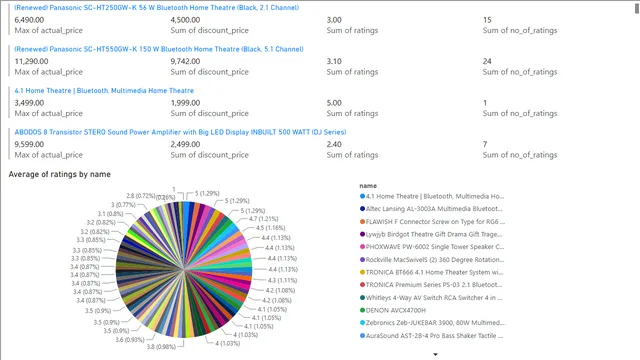Viewport: 640px width, 360px height.
Task: Click the 4.7 (1.21%) pie data label
Action: coord(263,219)
